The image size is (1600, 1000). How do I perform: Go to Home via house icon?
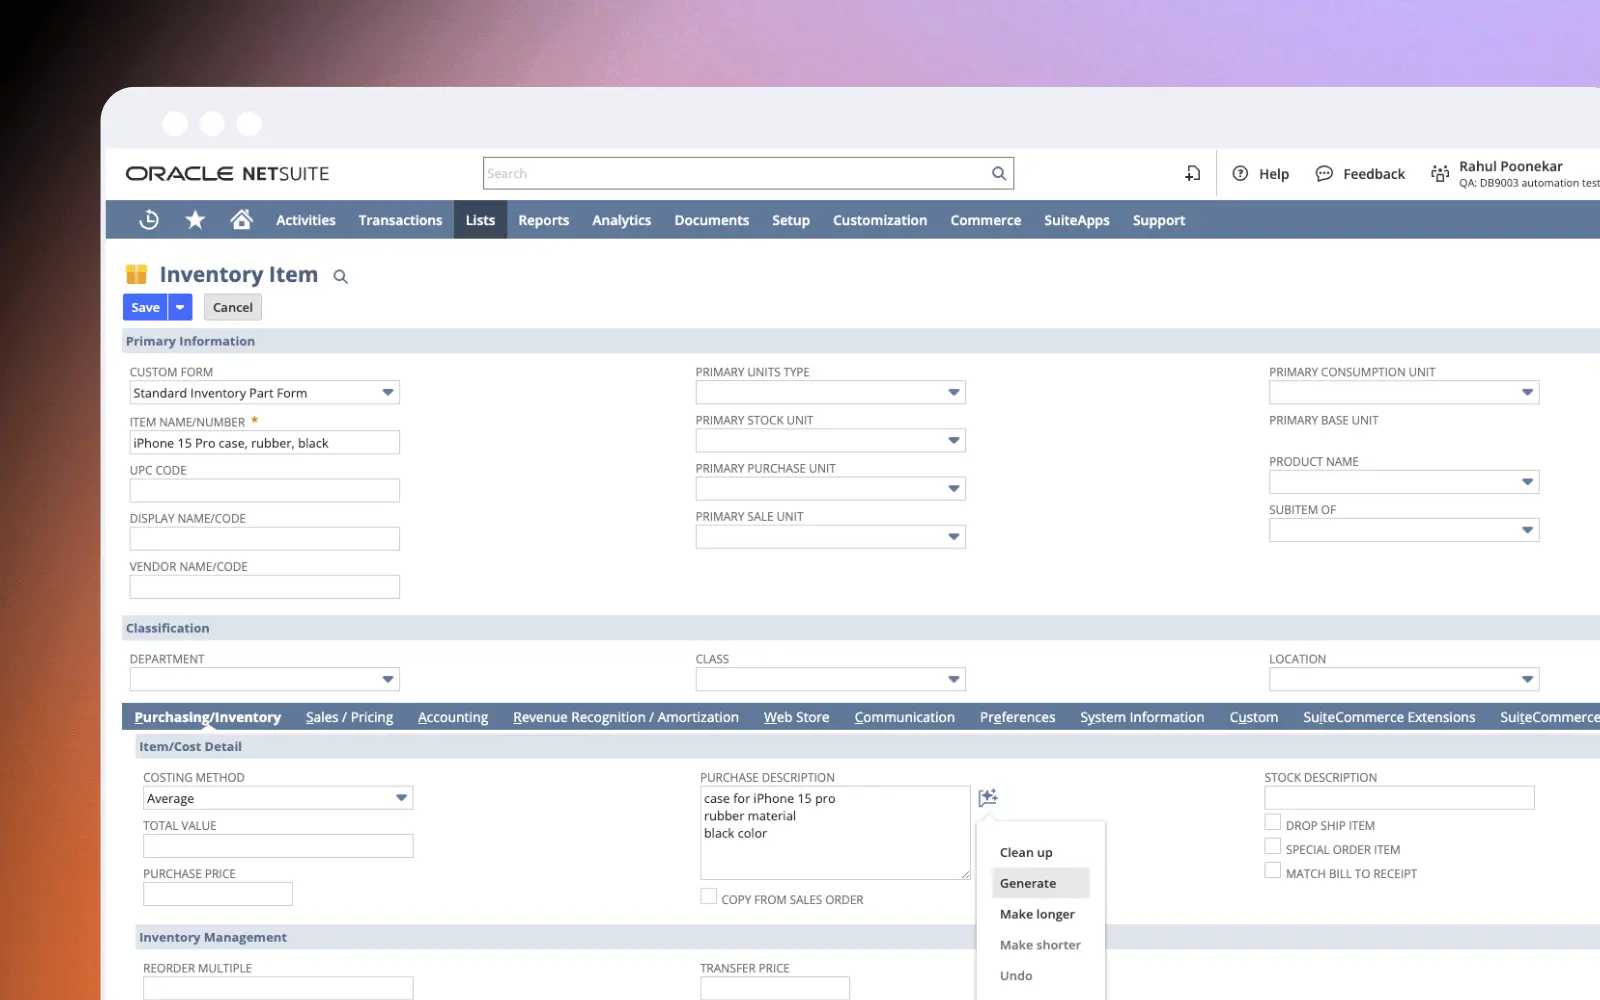click(x=241, y=219)
